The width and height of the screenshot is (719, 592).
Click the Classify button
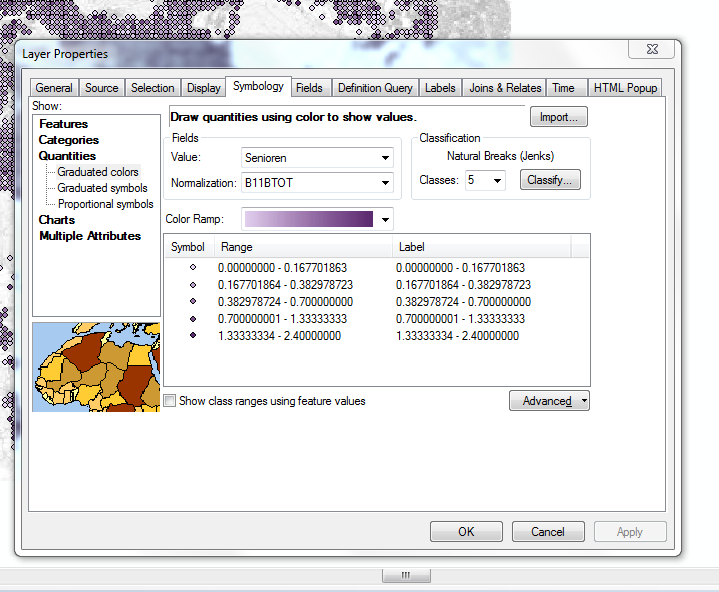click(x=550, y=181)
